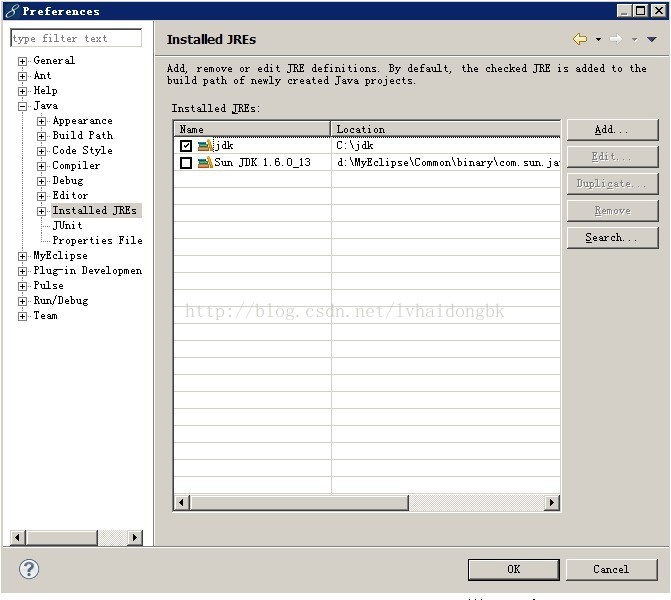The image size is (671, 600).
Task: Select the Sun JDK 1.6.0_13 row name
Action: click(x=262, y=163)
